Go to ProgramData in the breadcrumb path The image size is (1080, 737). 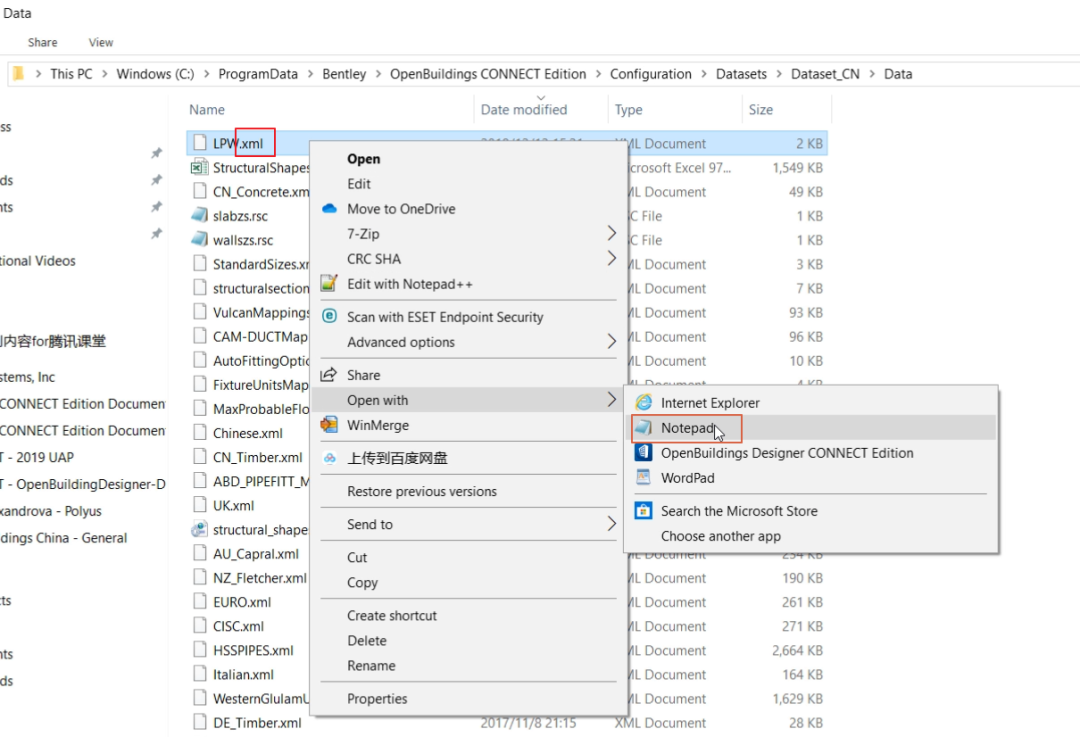258,74
